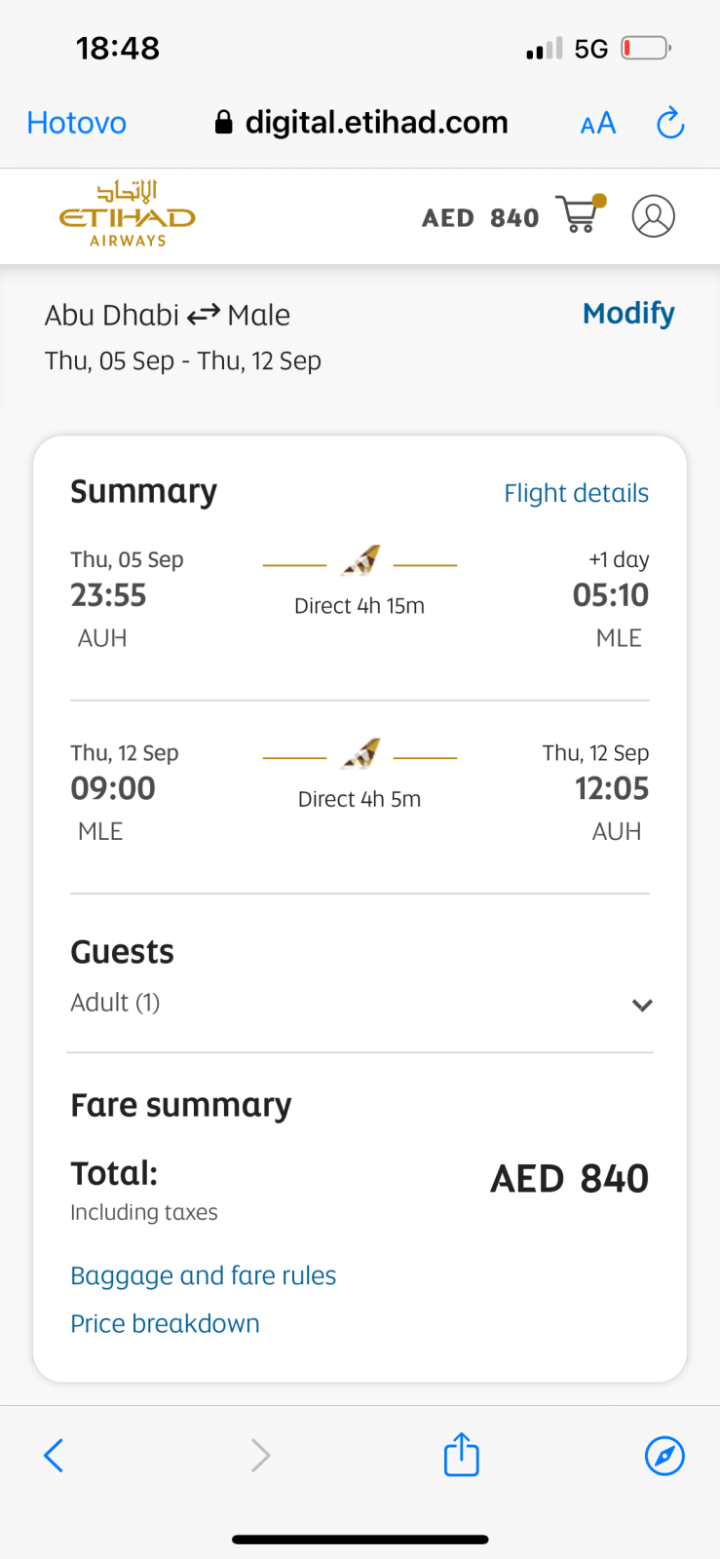The image size is (720, 1559).
Task: Tap the return flight tail icon
Action: pos(360,755)
